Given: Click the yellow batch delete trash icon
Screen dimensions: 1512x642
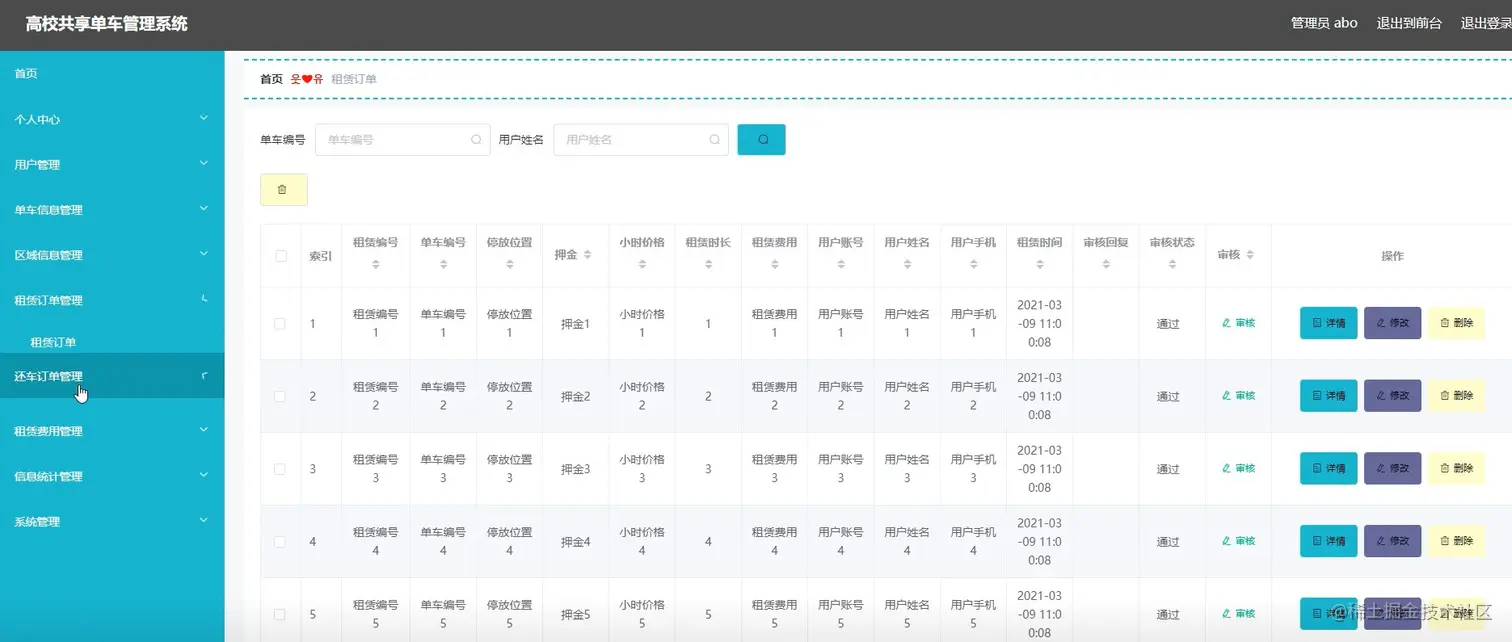Looking at the screenshot, I should (x=283, y=189).
